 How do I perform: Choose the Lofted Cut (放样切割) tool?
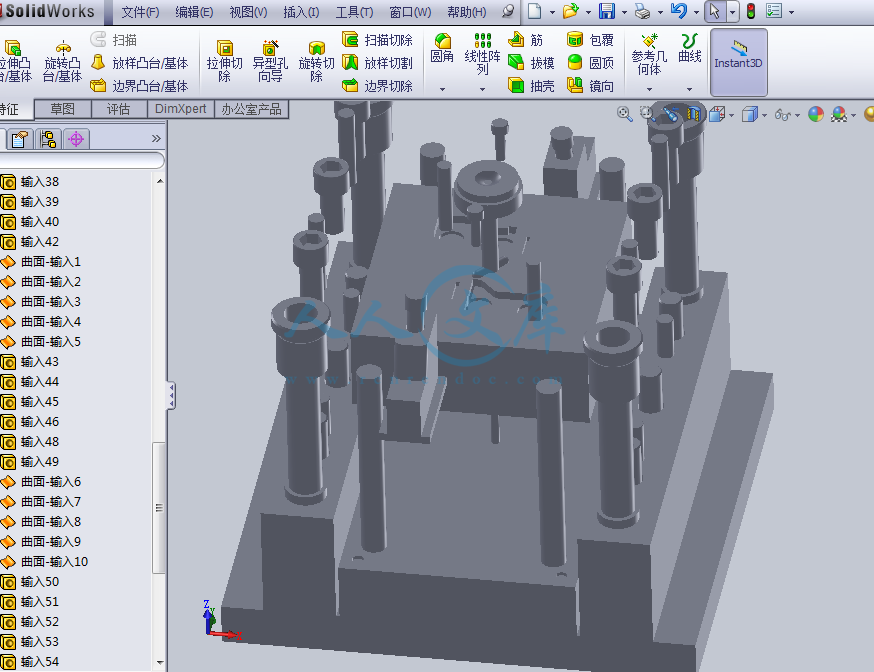pyautogui.click(x=377, y=63)
